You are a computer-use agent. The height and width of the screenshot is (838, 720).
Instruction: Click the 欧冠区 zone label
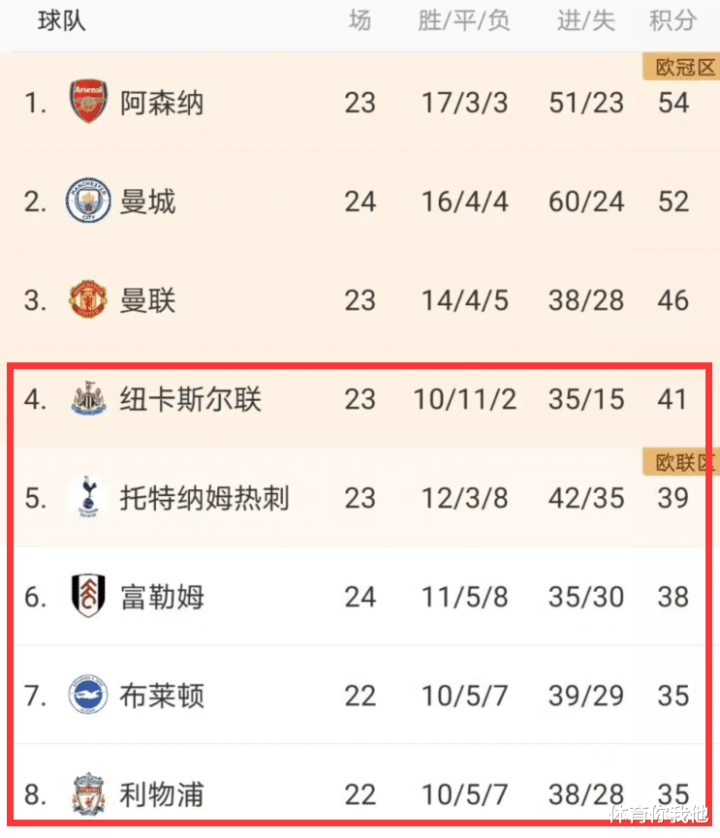pyautogui.click(x=682, y=67)
